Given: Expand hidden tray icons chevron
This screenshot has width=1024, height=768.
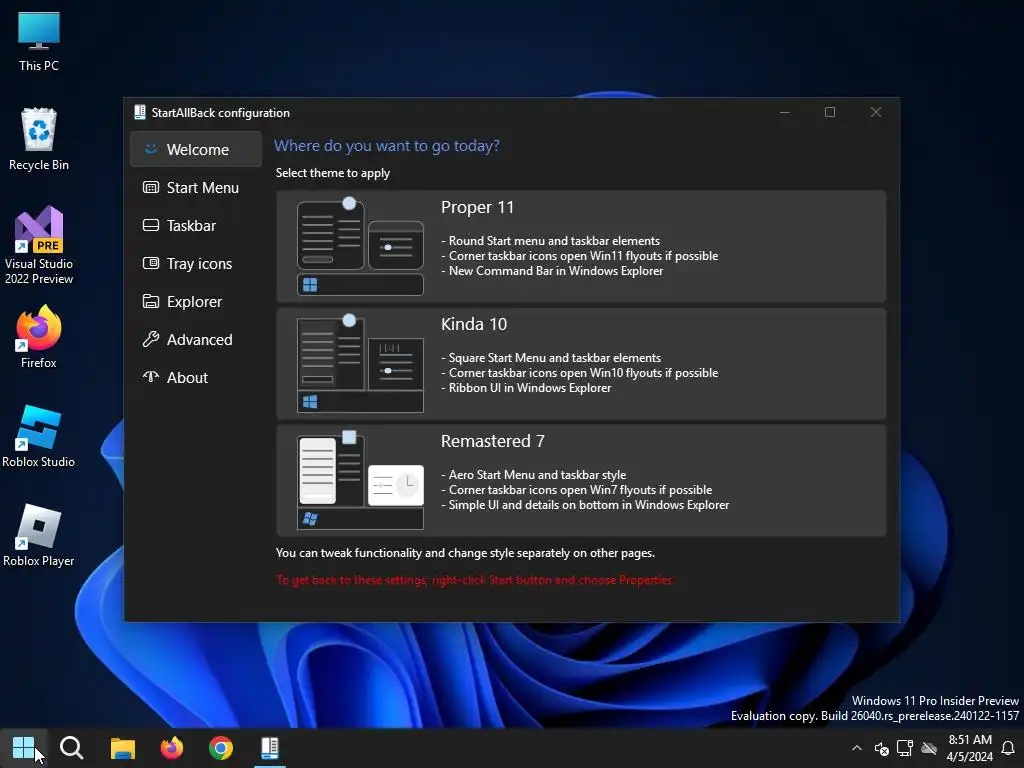Looking at the screenshot, I should [x=857, y=748].
